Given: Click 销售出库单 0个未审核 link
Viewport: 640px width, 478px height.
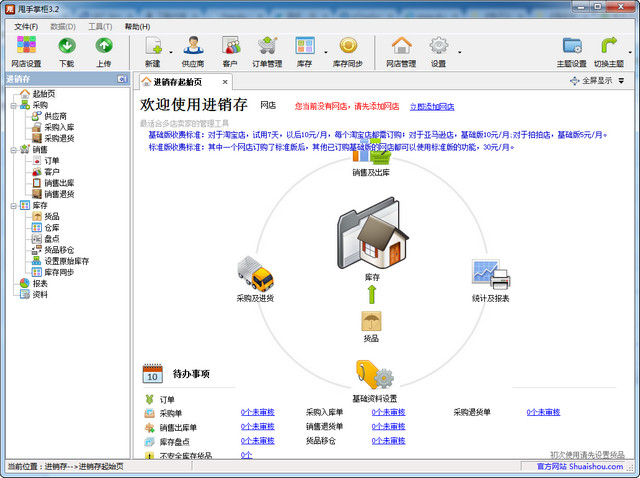Looking at the screenshot, I should [258, 427].
